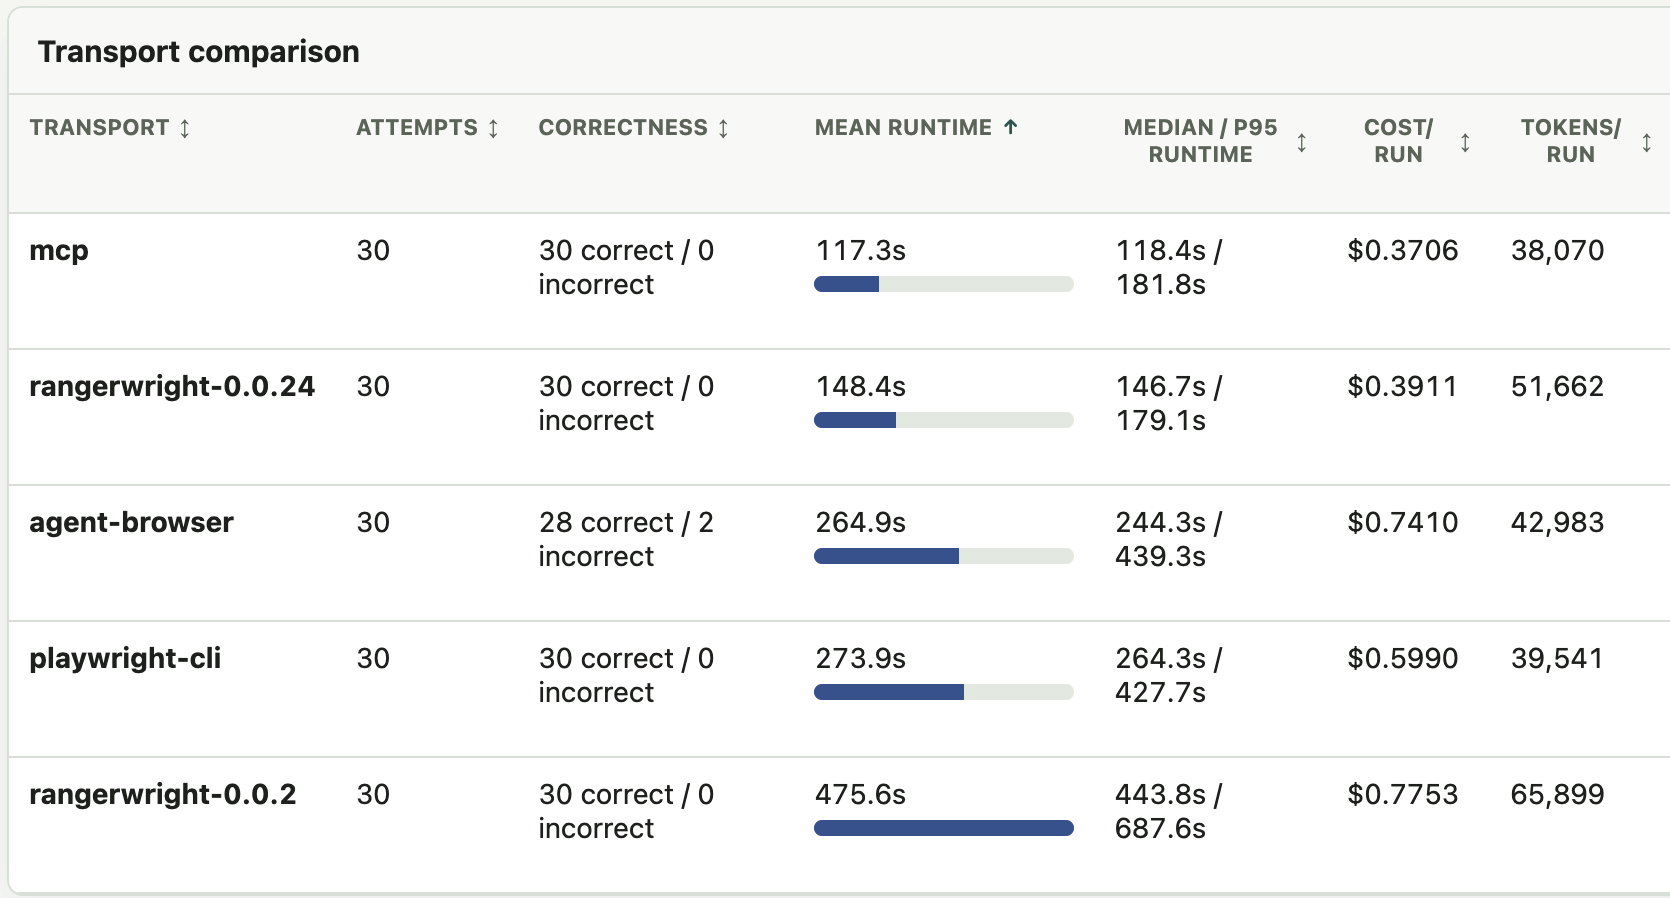The width and height of the screenshot is (1670, 898).
Task: Click the agent-browser runtime progress bar
Action: 943,556
